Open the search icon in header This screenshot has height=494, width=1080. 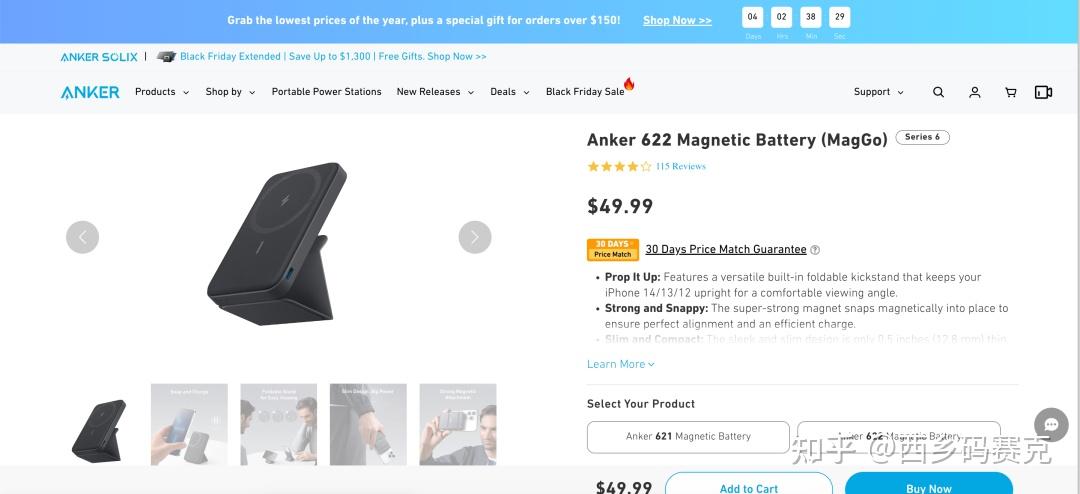pos(938,92)
